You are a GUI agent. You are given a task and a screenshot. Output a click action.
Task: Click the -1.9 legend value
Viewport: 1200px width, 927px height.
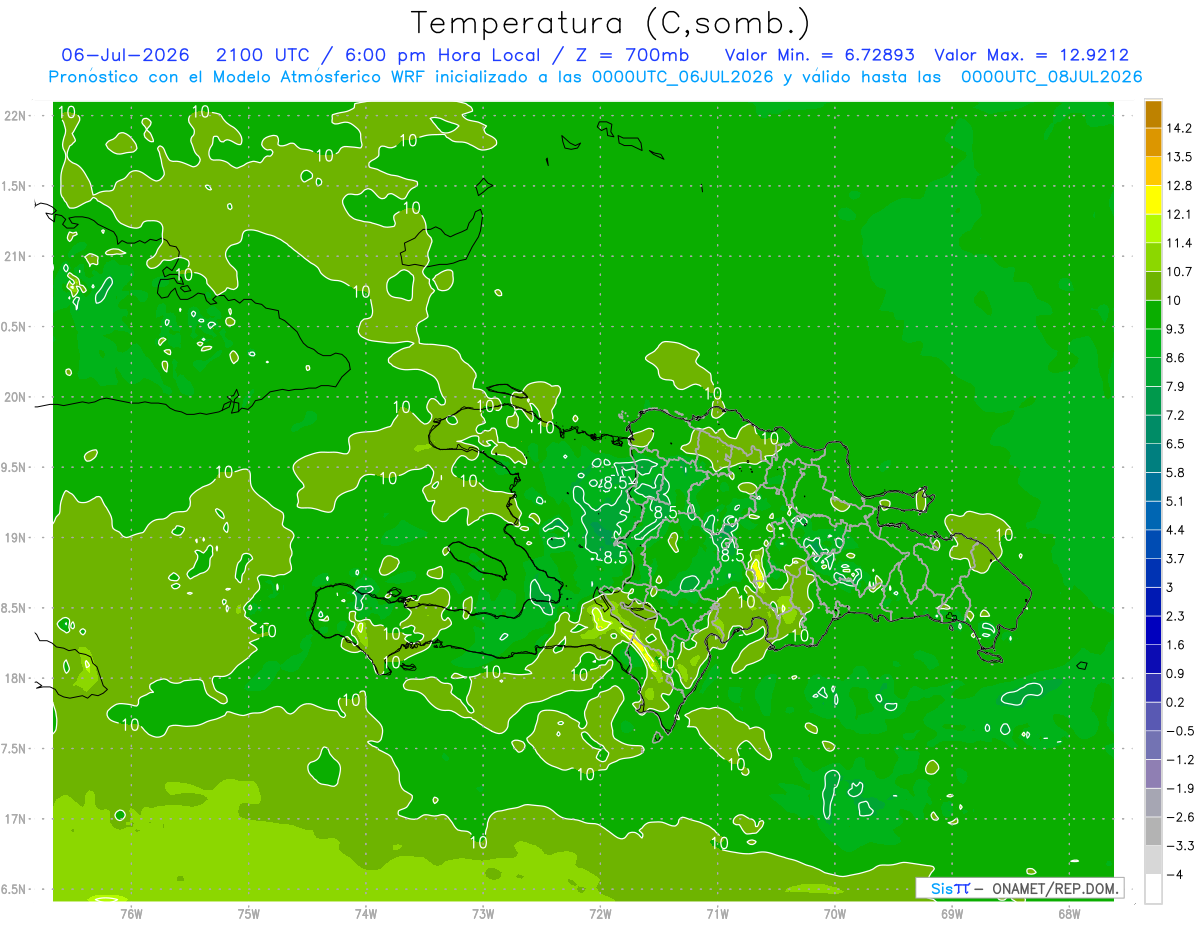coord(1179,788)
